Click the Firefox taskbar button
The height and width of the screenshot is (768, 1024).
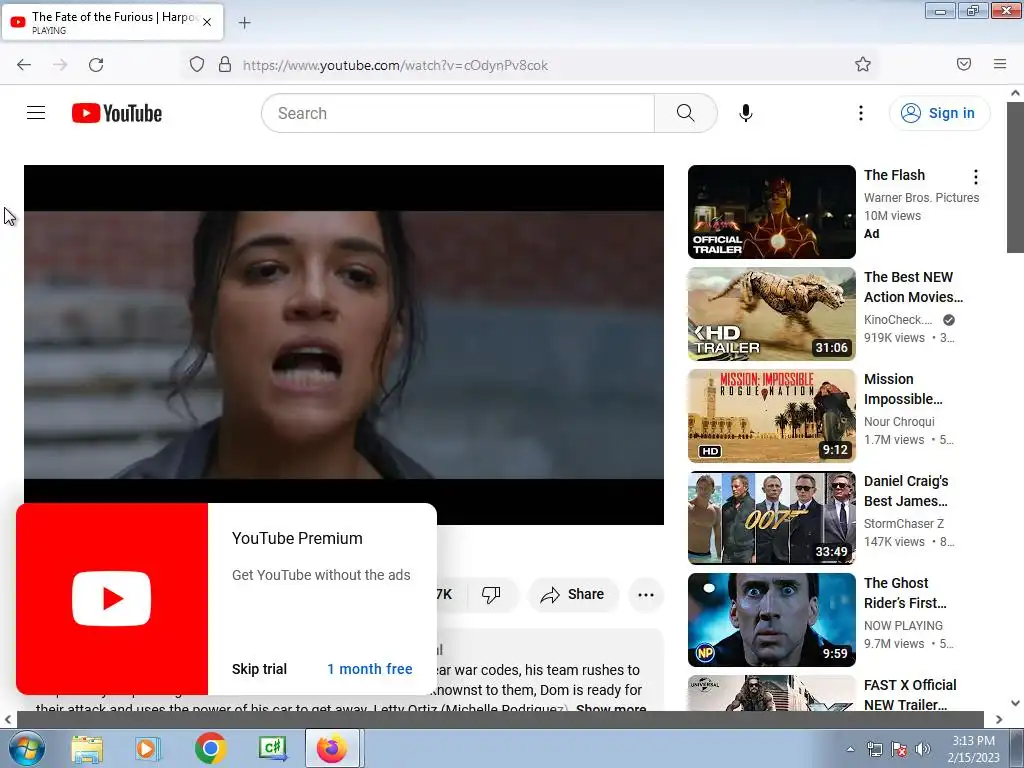333,748
